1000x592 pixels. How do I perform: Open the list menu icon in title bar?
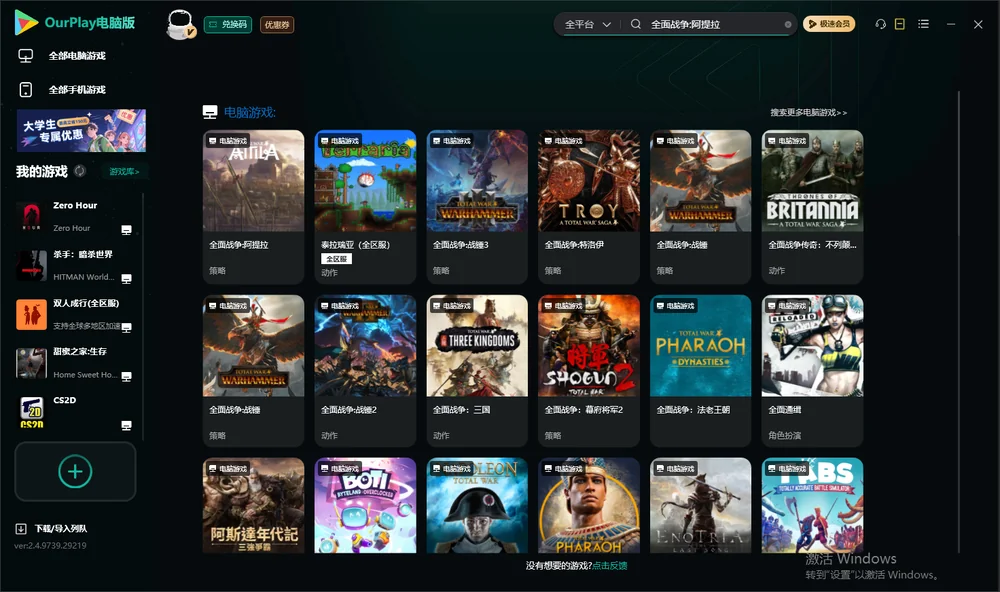(x=923, y=24)
